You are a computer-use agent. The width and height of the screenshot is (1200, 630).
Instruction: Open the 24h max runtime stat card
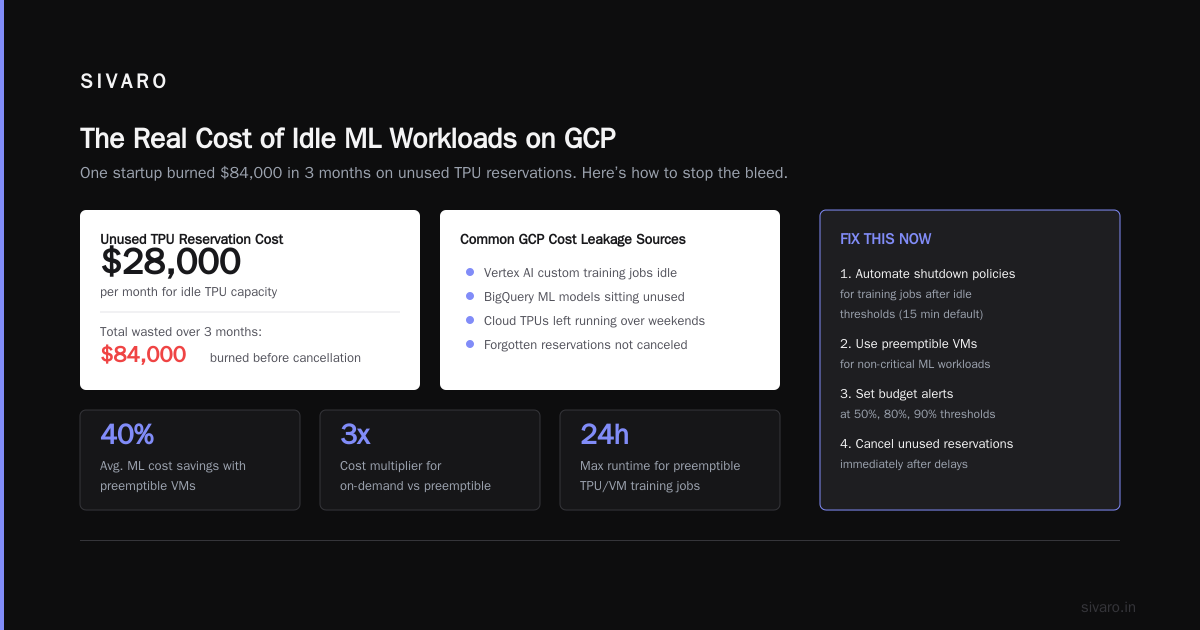point(670,460)
